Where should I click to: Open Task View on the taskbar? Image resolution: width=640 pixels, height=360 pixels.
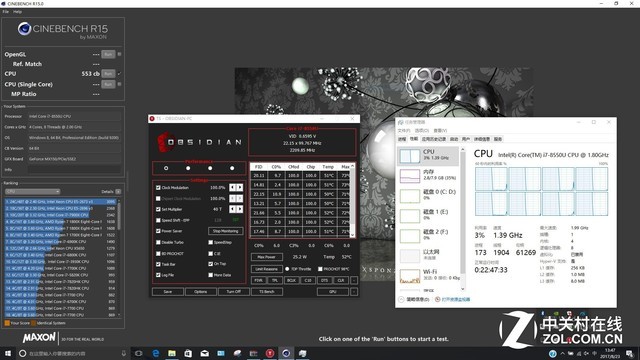(x=139, y=353)
